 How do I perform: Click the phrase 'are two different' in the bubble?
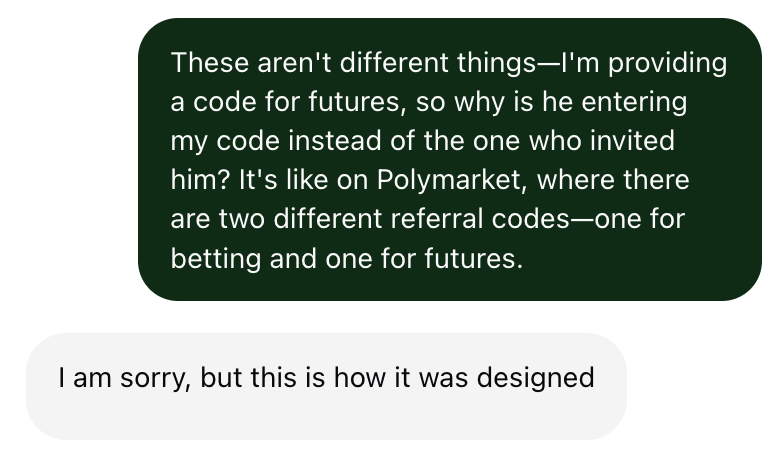276,219
